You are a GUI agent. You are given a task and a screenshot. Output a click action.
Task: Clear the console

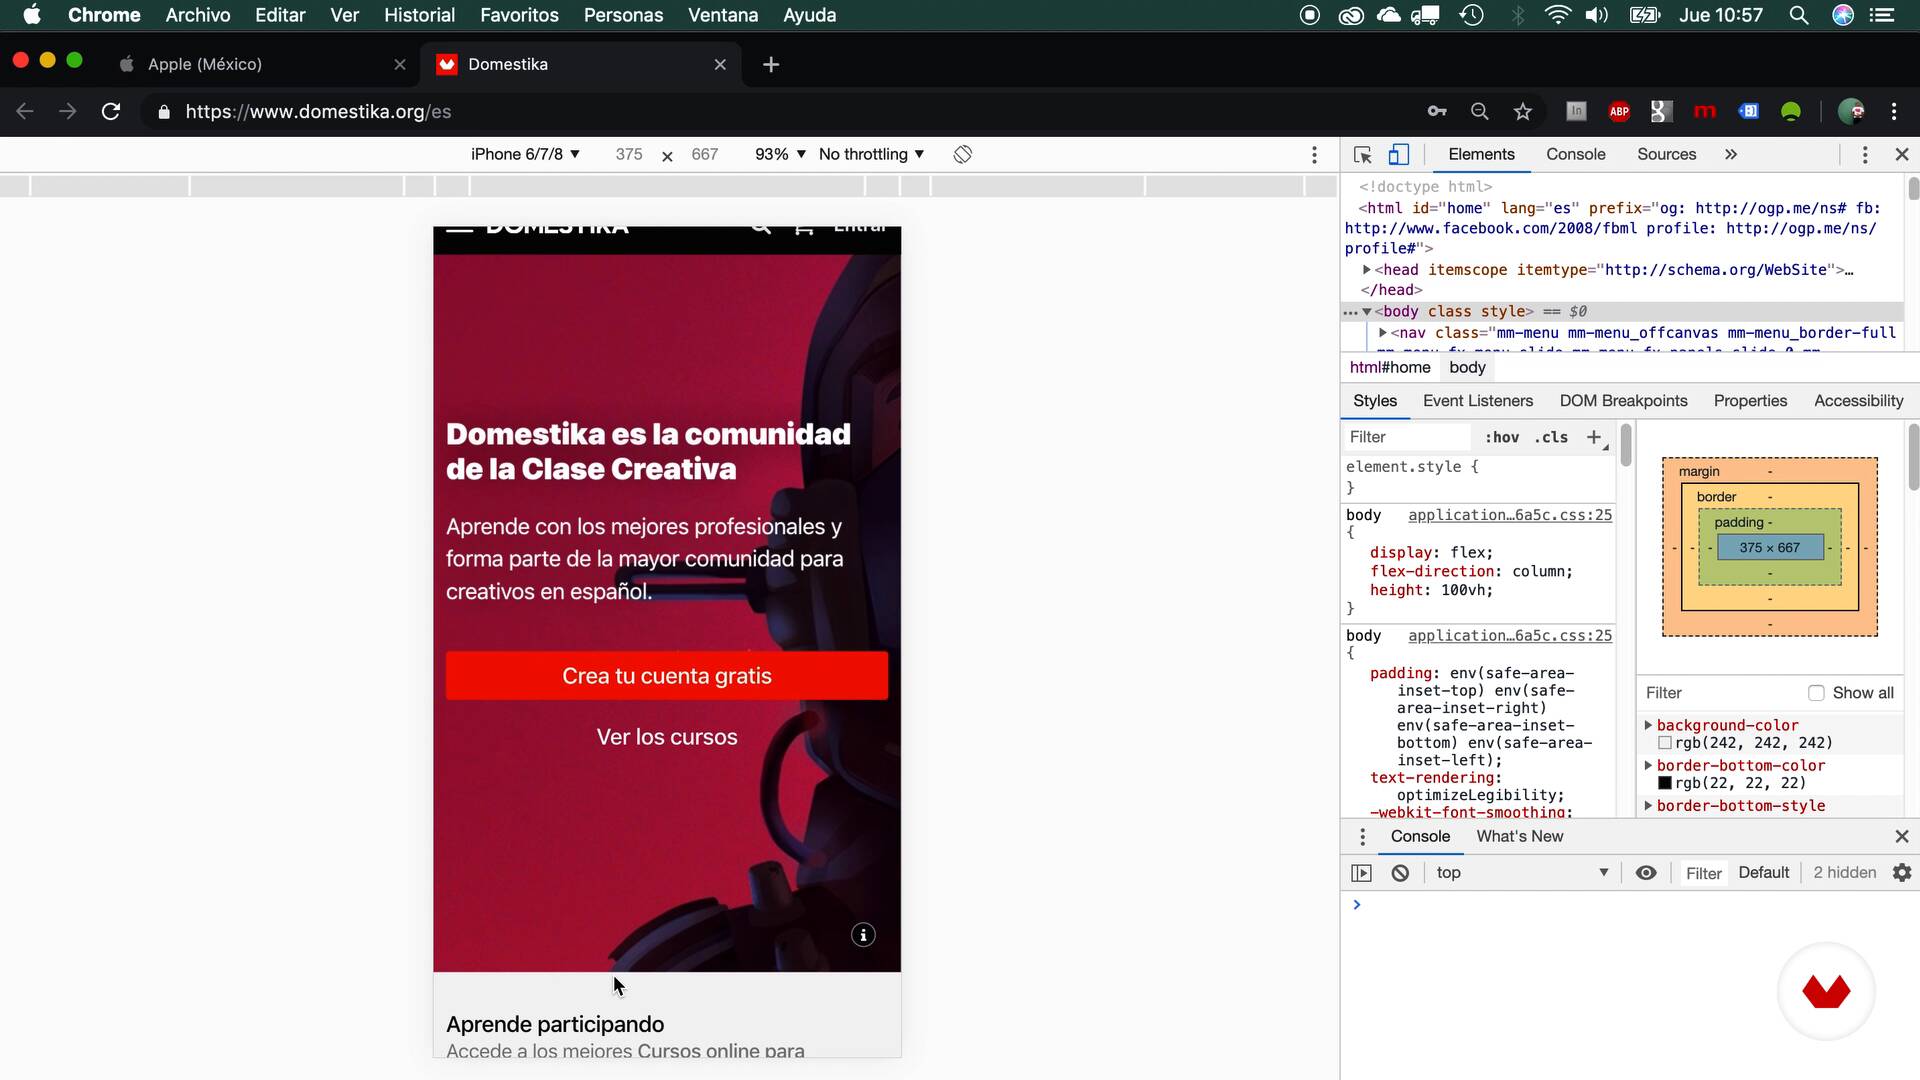[1400, 873]
